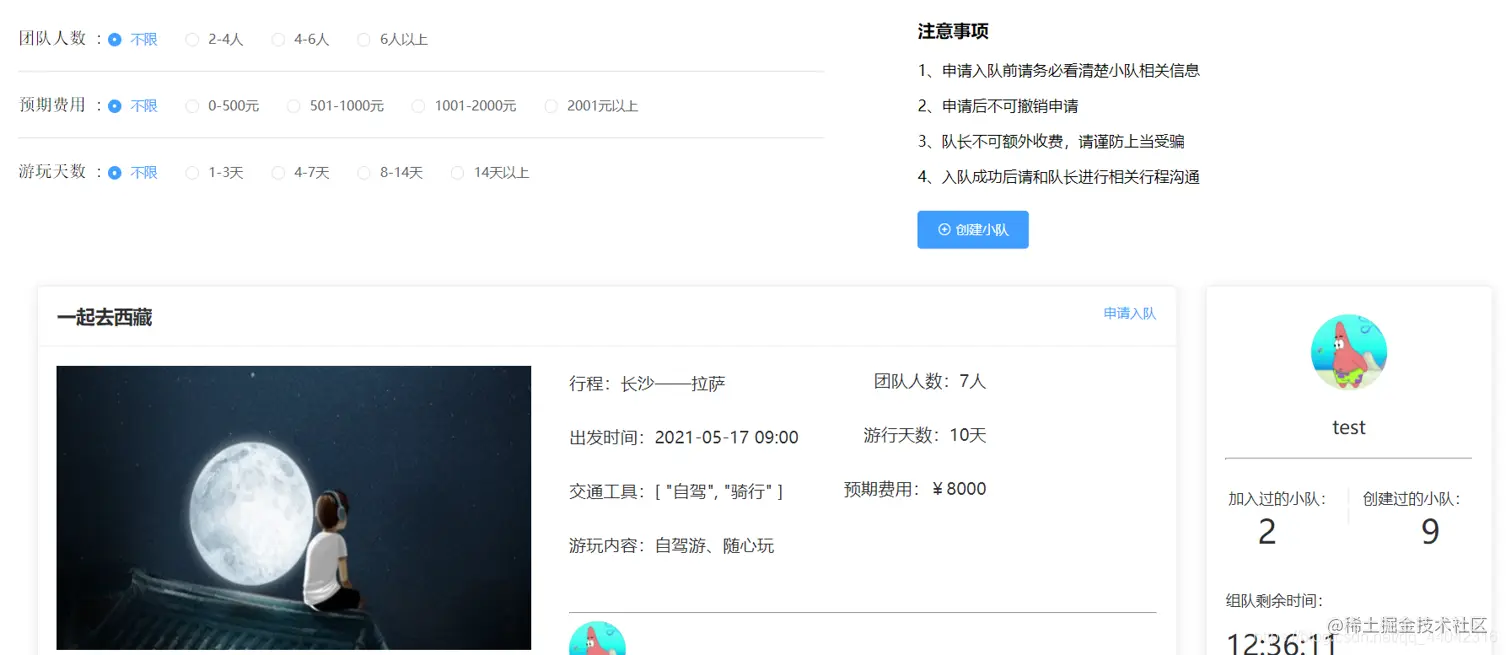This screenshot has width=1507, height=655.
Task: Click the moon-themed trip cover image
Action: [x=293, y=506]
